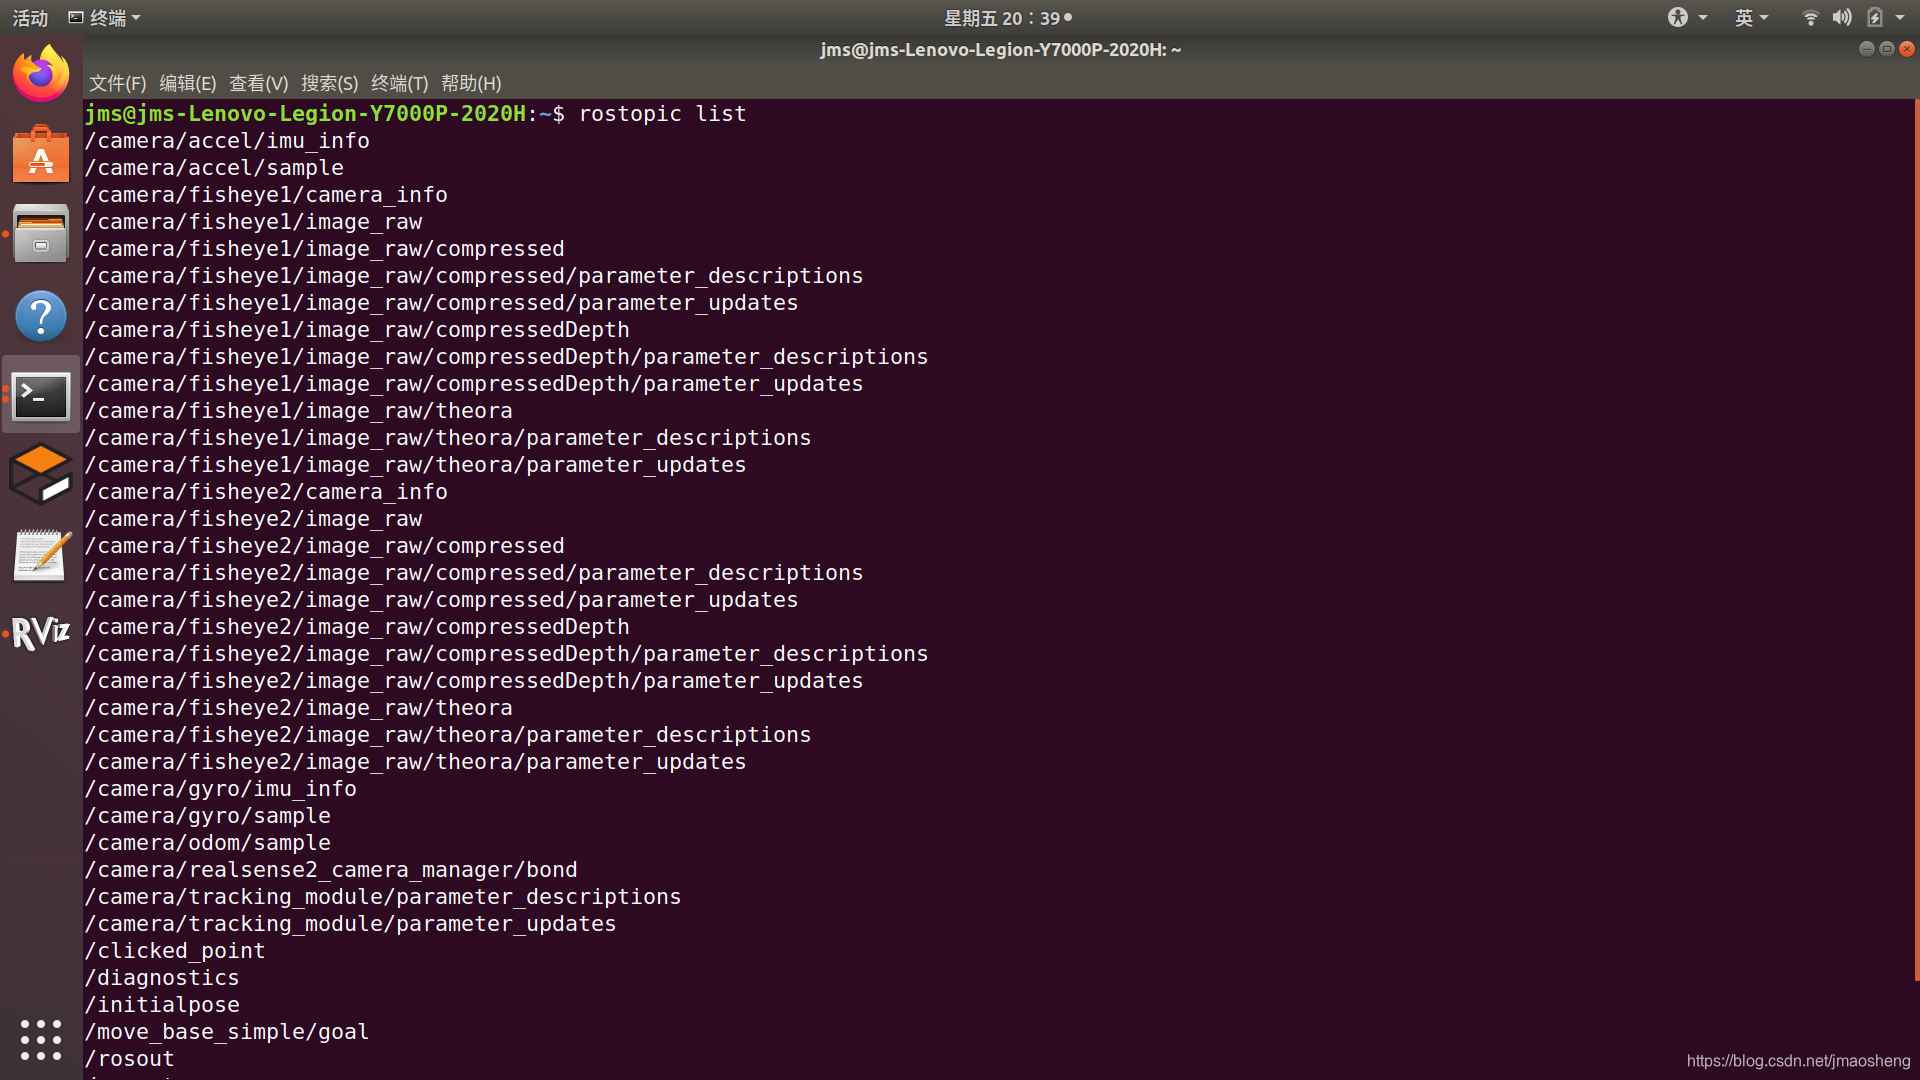Click the /camera/fisheye2/image_raw/compressed line

coord(325,545)
